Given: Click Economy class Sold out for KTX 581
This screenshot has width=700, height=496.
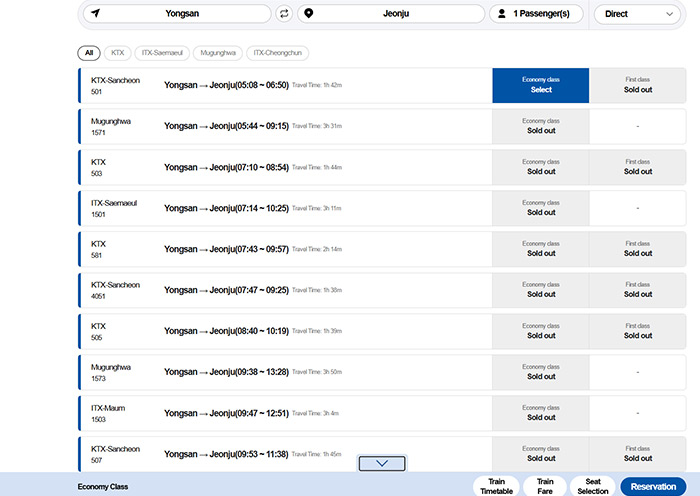Looking at the screenshot, I should [x=541, y=249].
